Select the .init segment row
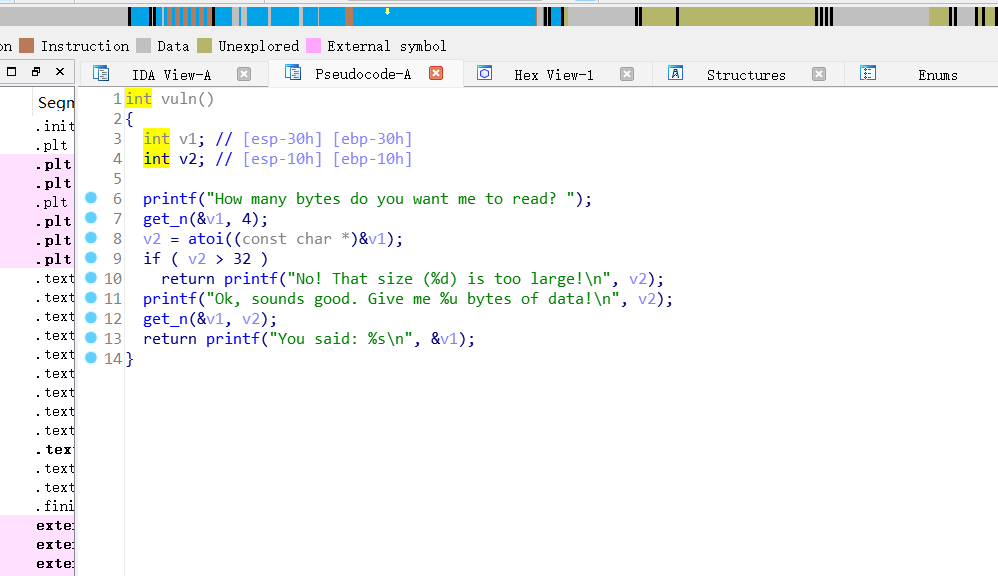The width and height of the screenshot is (998, 576). tap(55, 126)
